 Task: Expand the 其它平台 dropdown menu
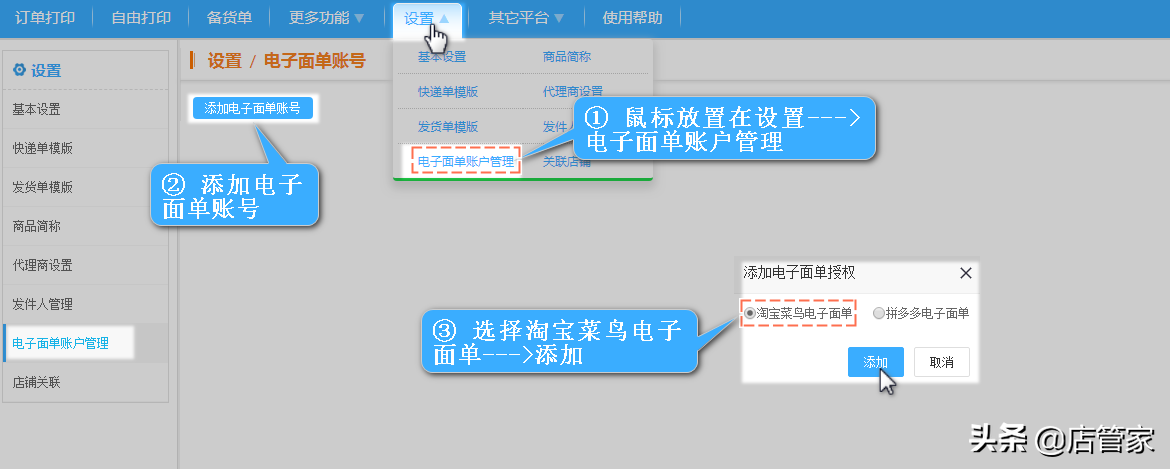pyautogui.click(x=526, y=18)
